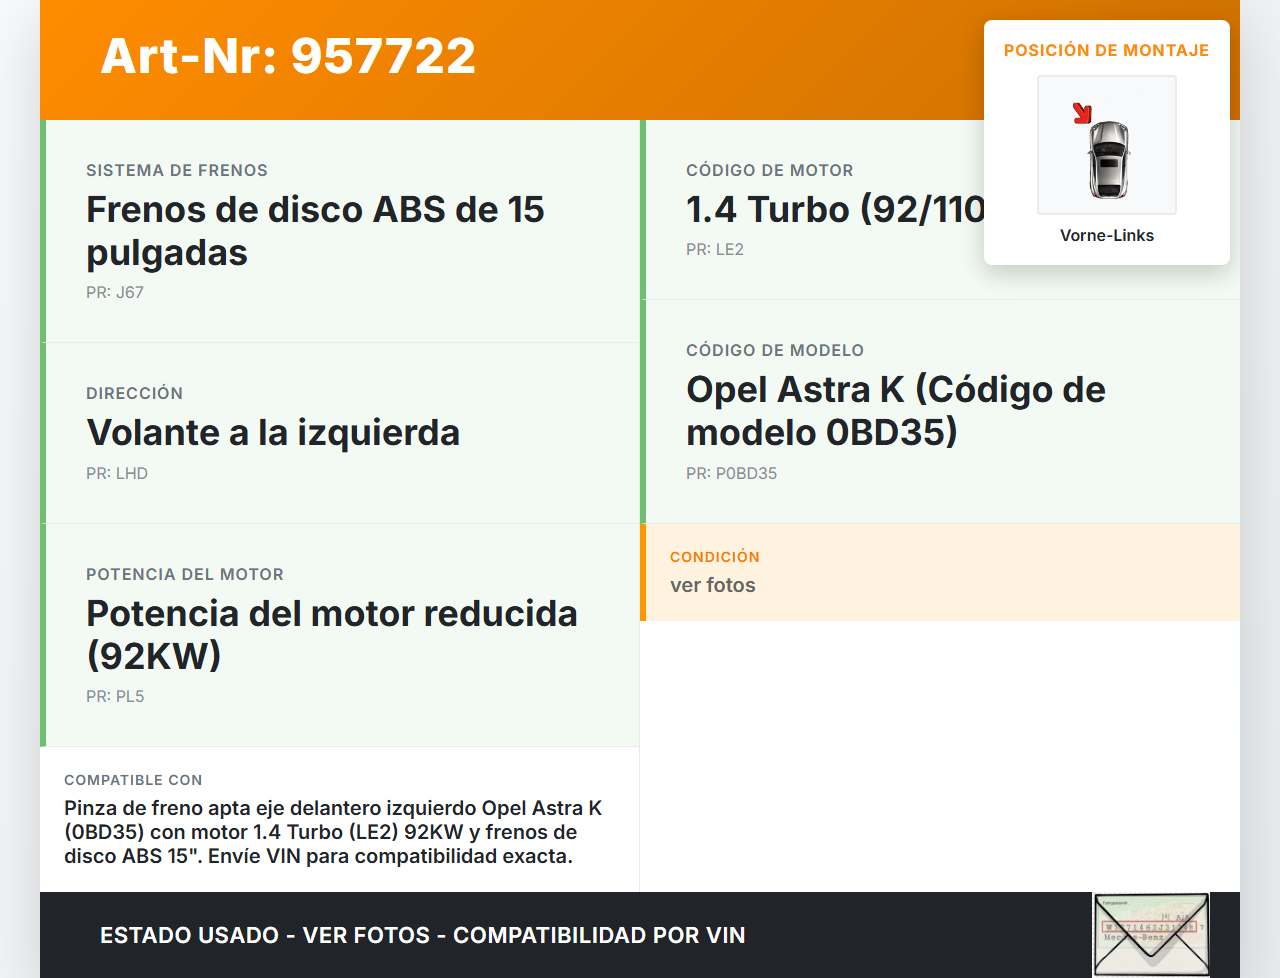The height and width of the screenshot is (978, 1280).
Task: Select the Volante a la izquierda entry
Action: click(273, 433)
